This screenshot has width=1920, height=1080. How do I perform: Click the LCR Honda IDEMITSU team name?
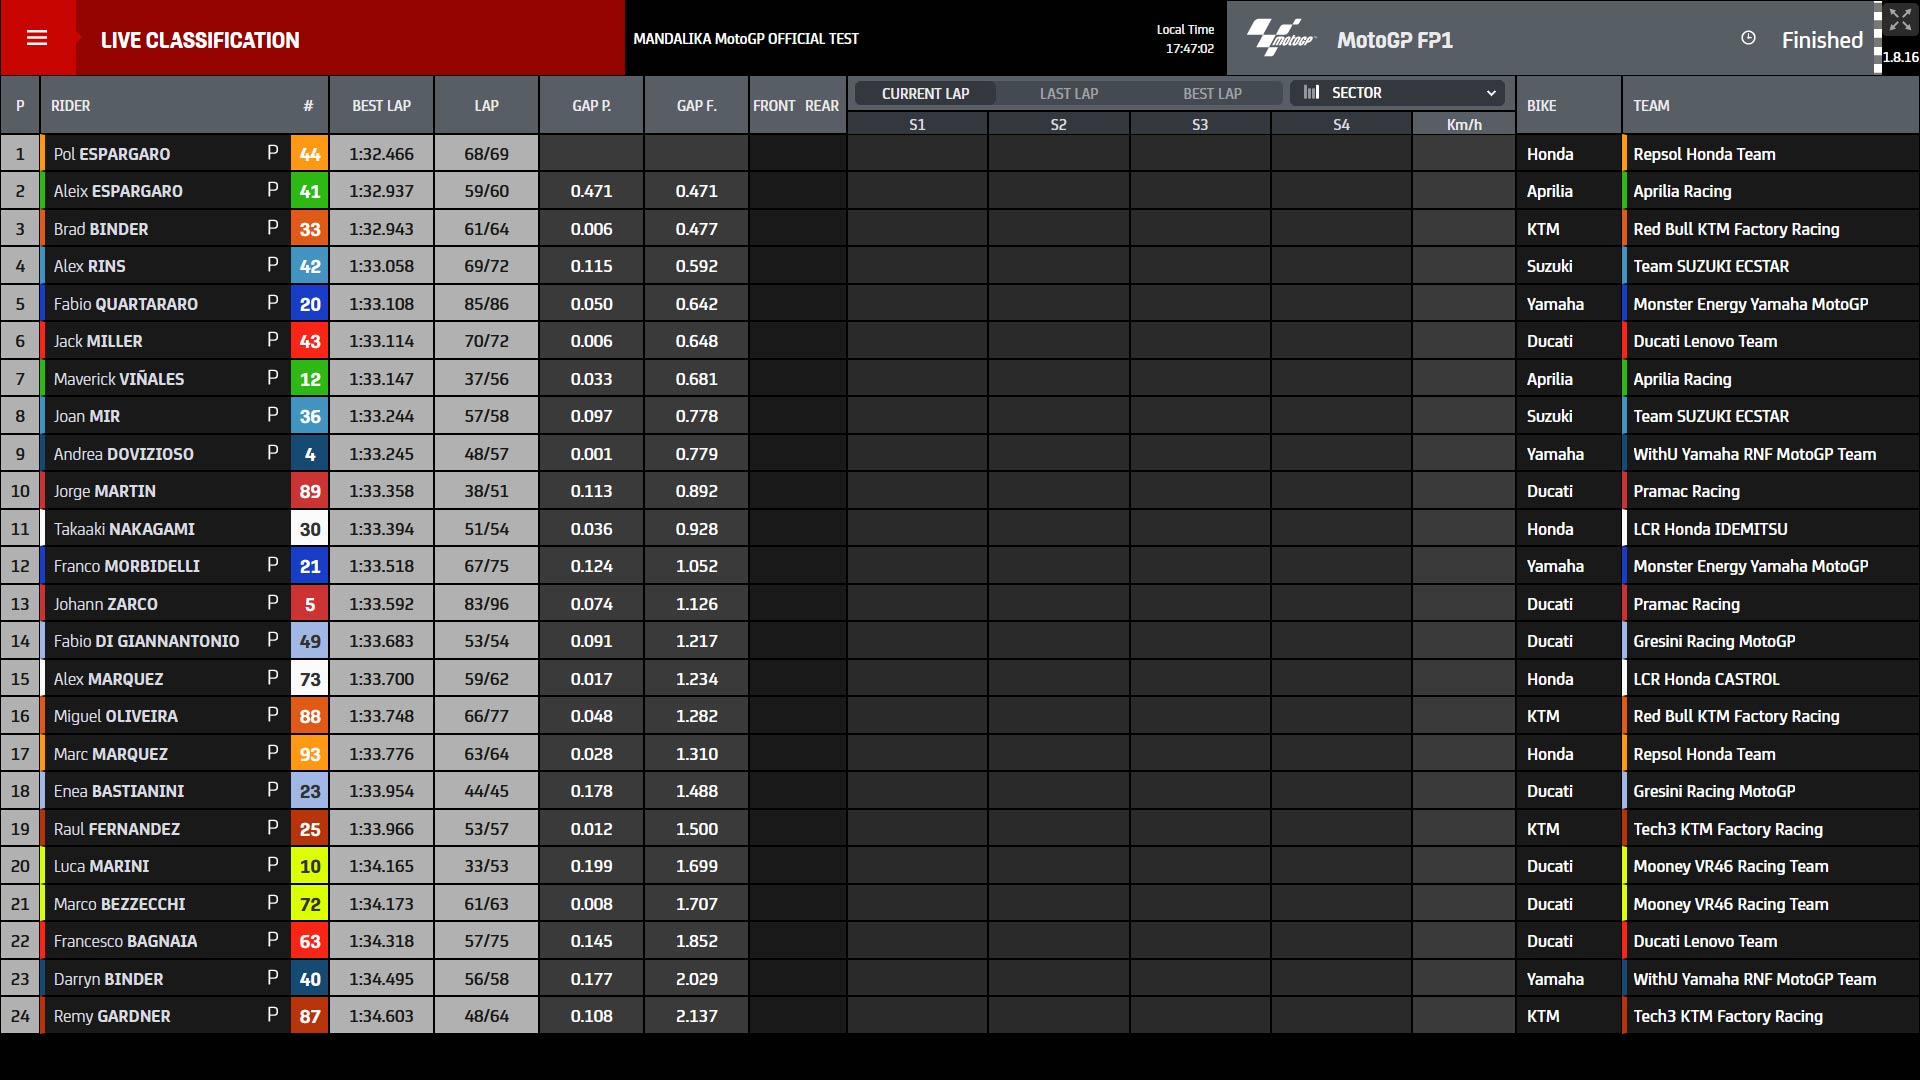coord(1710,529)
